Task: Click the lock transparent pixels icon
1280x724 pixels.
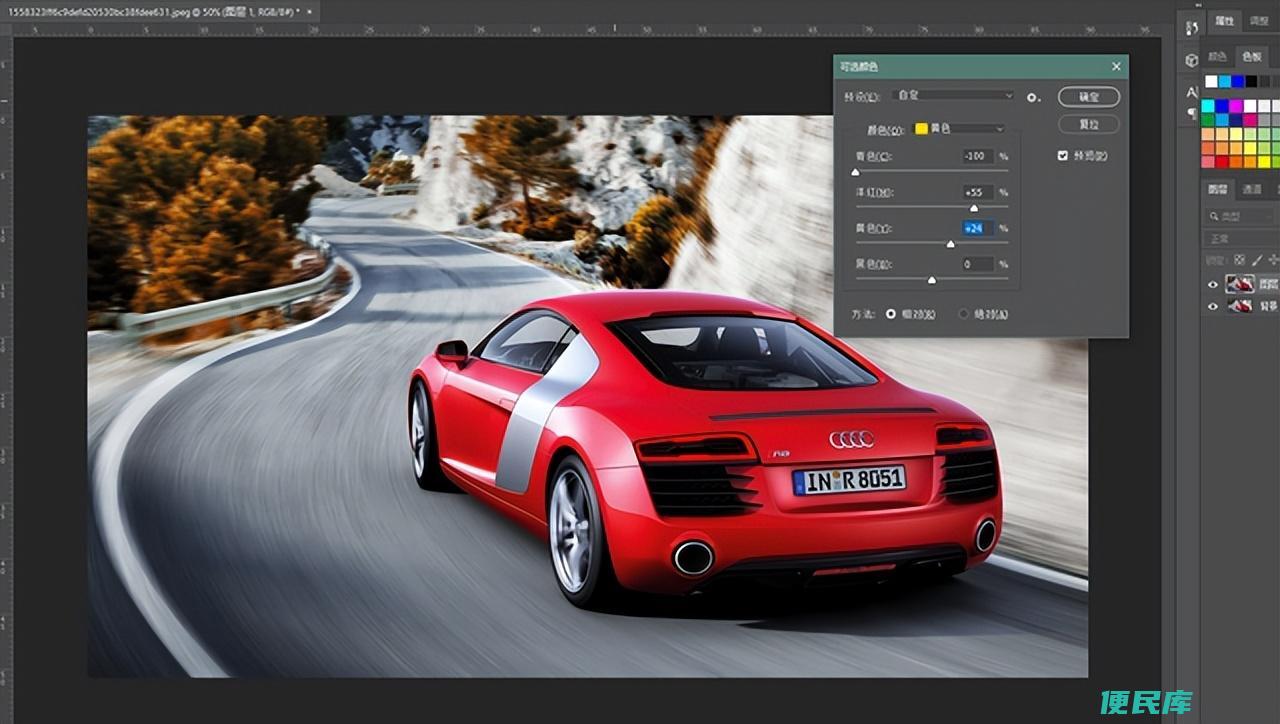Action: pyautogui.click(x=1239, y=260)
